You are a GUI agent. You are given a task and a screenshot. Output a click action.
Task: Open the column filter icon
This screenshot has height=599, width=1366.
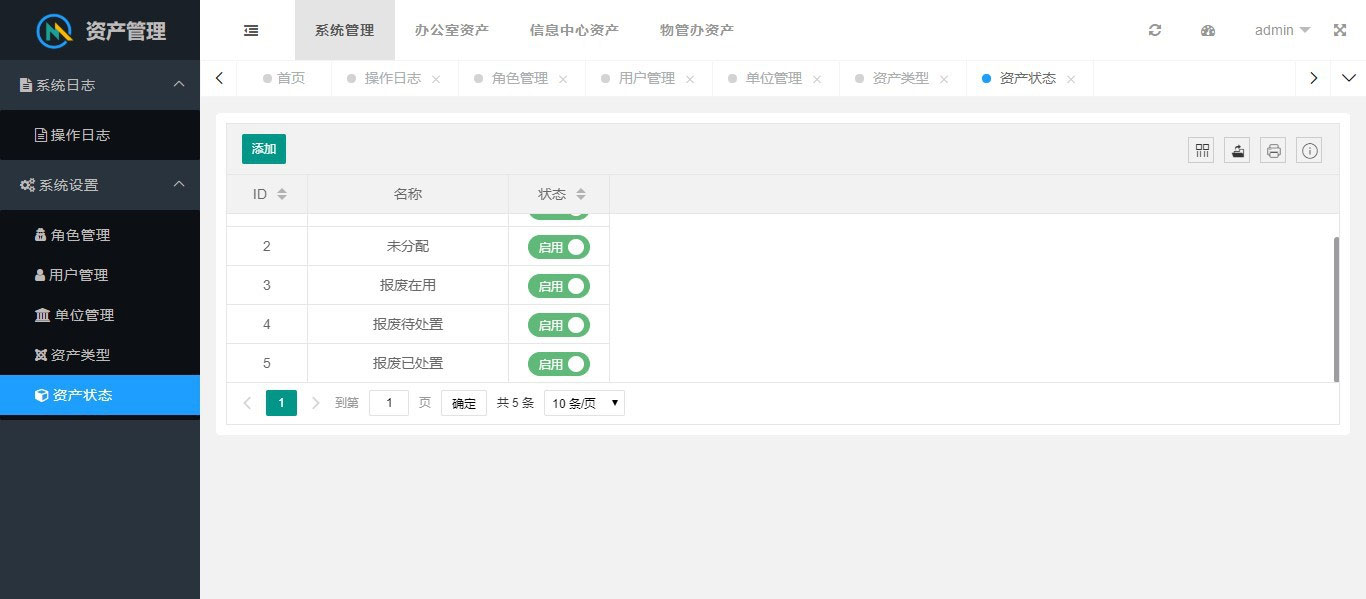tap(1202, 151)
